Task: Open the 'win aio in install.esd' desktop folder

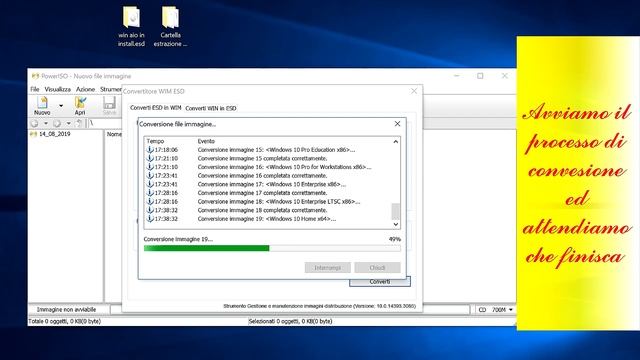Action: tap(131, 27)
